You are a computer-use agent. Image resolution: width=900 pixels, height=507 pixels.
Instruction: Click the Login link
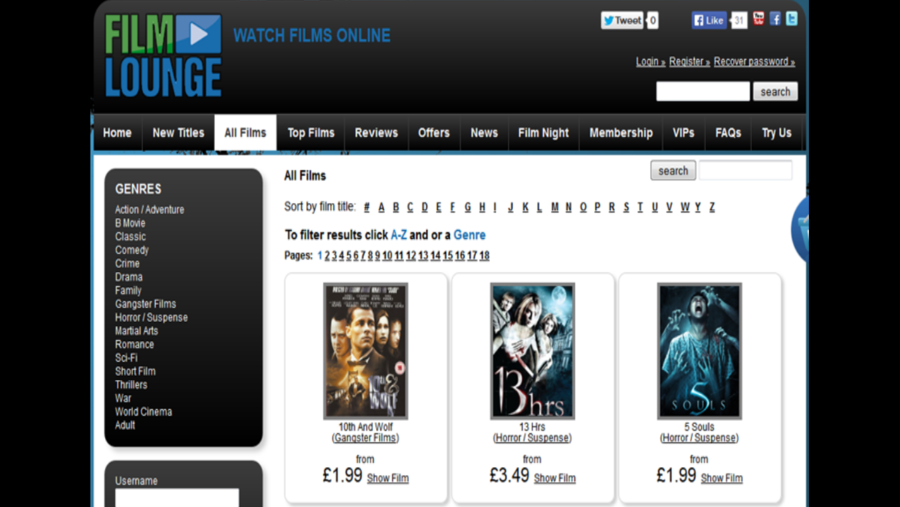pos(650,61)
